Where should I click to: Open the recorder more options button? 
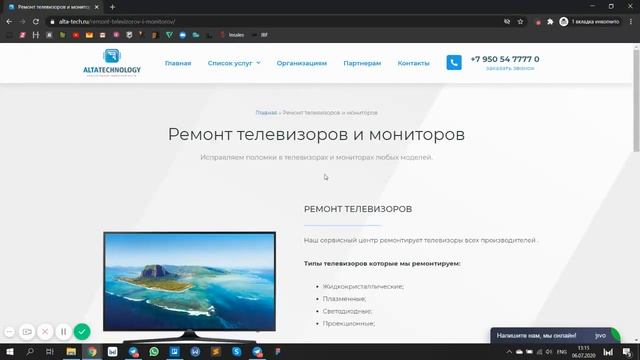pyautogui.click(x=9, y=332)
